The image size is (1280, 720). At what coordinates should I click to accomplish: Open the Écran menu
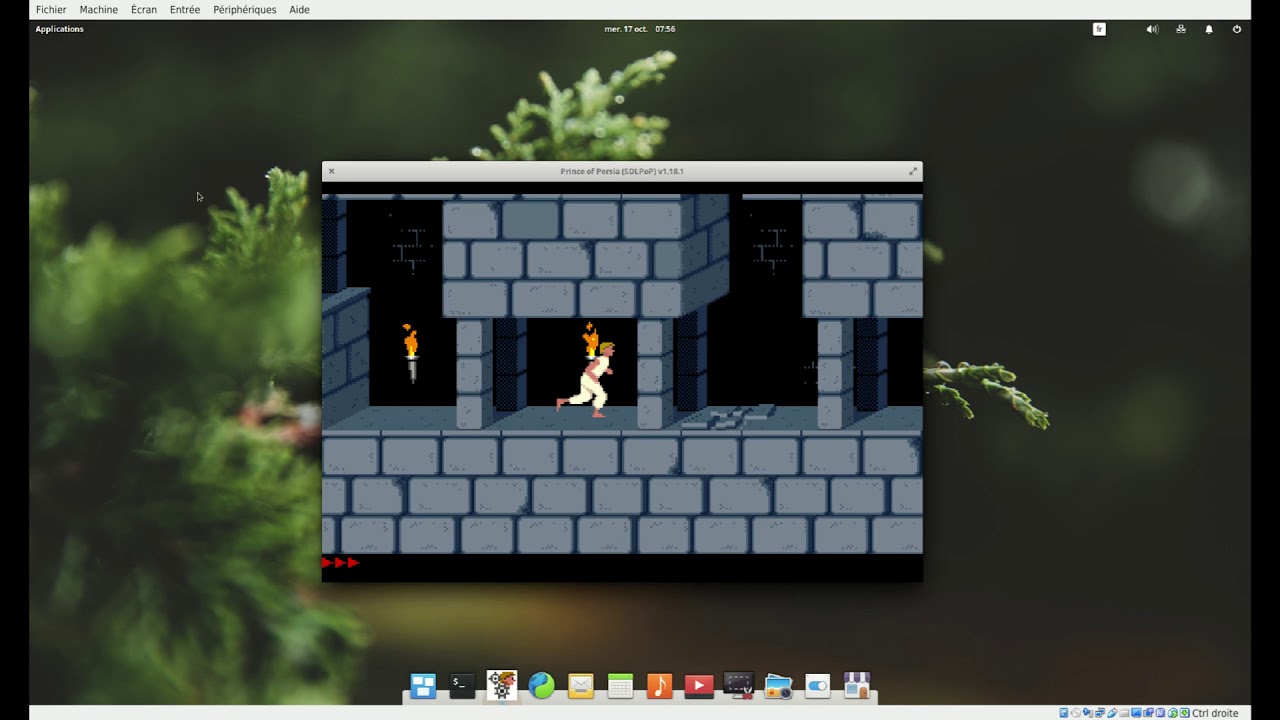point(143,10)
